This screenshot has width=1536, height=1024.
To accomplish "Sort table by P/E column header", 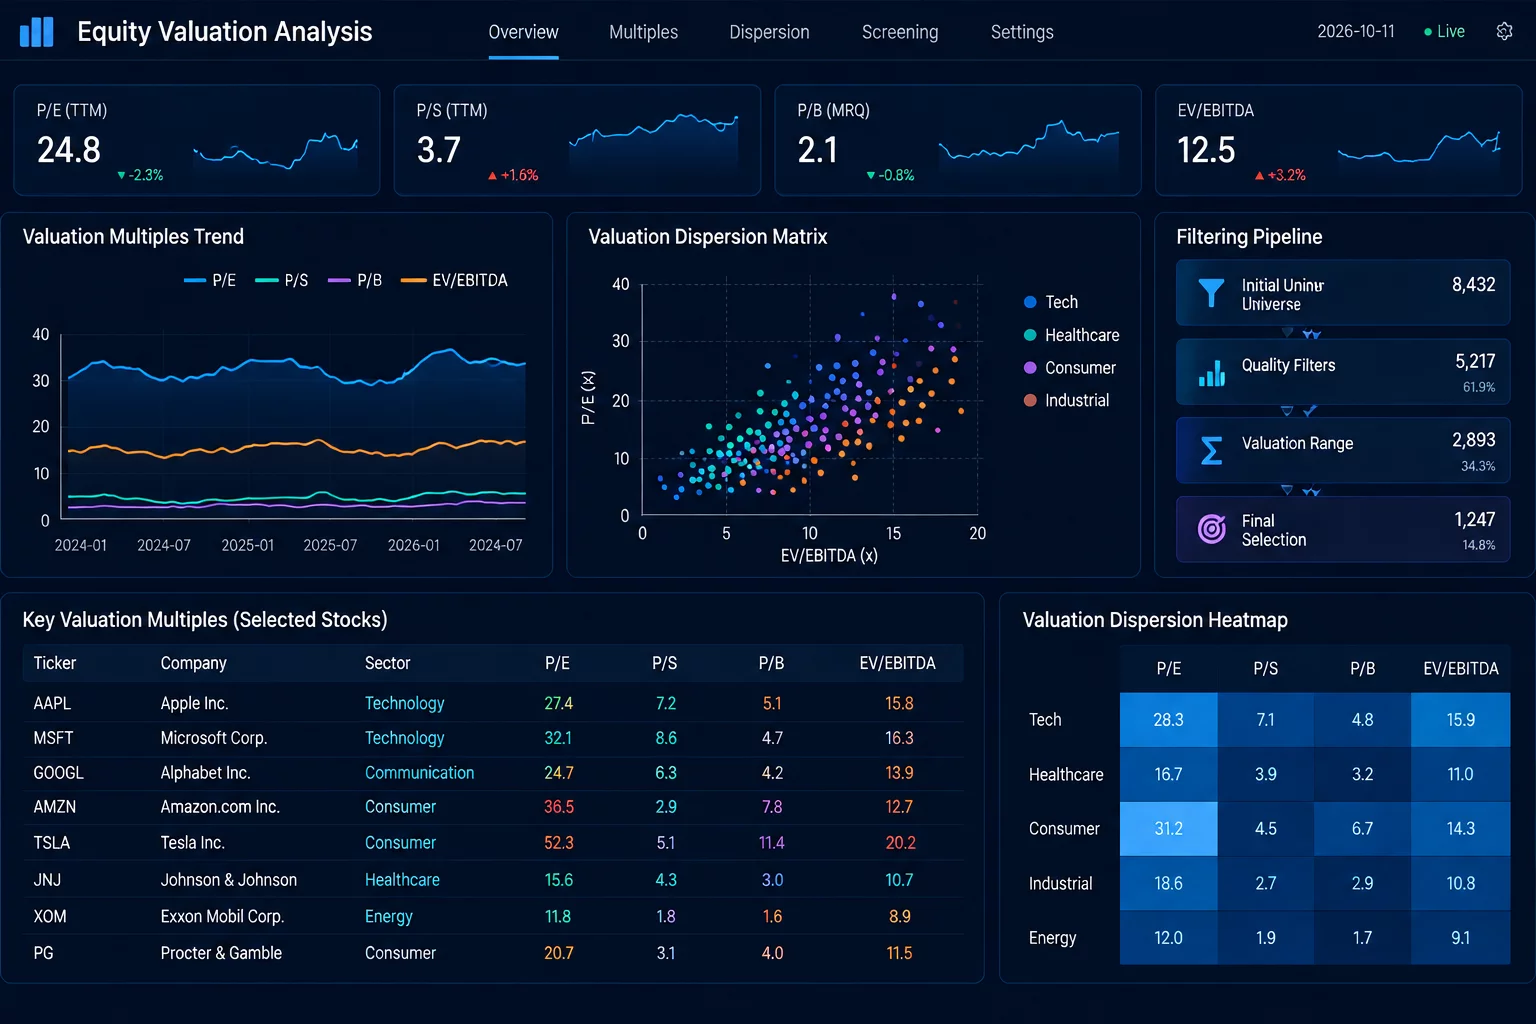I will coord(557,663).
